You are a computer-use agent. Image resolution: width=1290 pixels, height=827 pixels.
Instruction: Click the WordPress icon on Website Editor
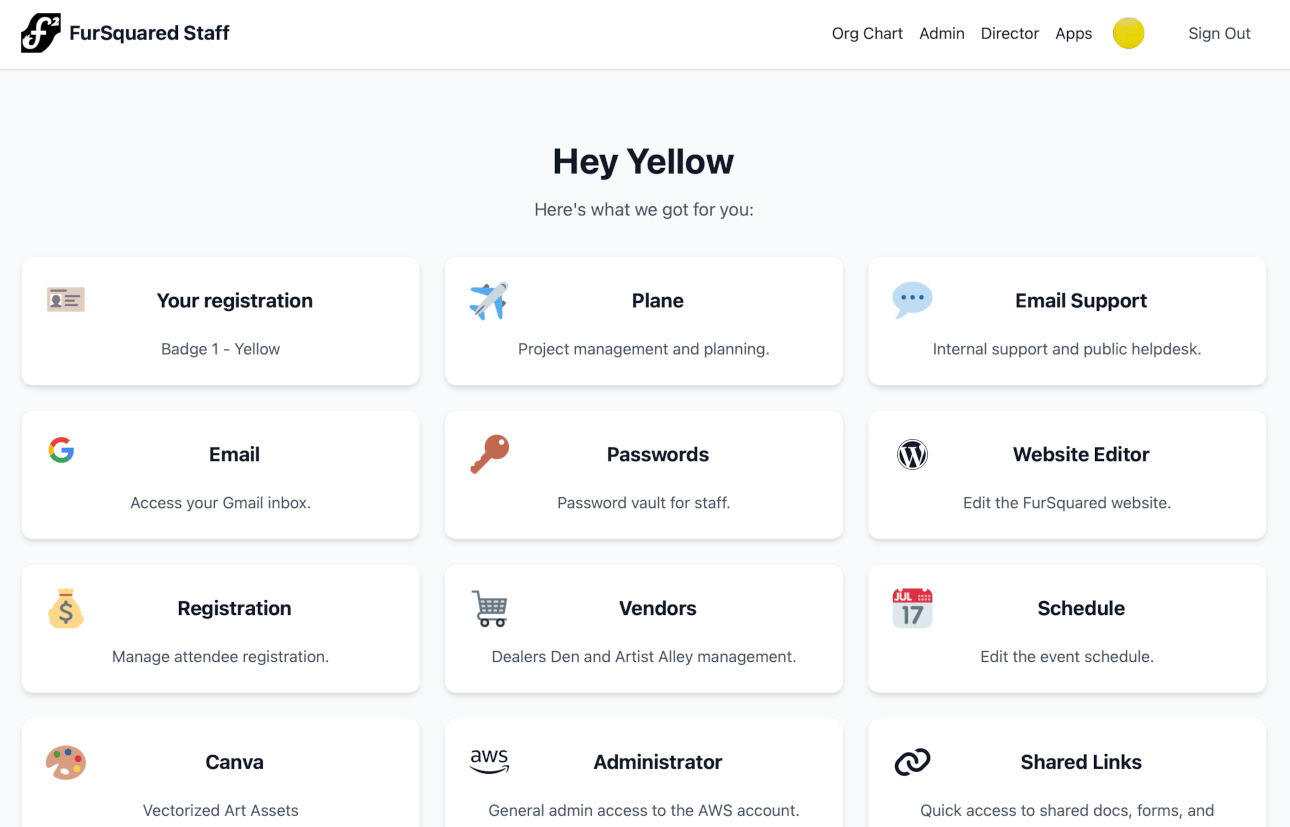pyautogui.click(x=912, y=455)
